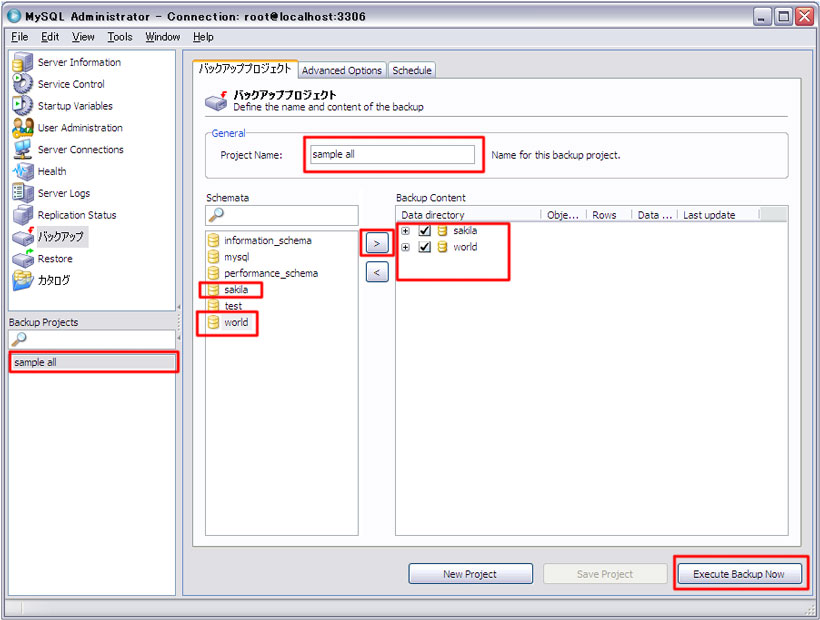
Task: Select the test schema in Schemata list
Action: pos(233,306)
